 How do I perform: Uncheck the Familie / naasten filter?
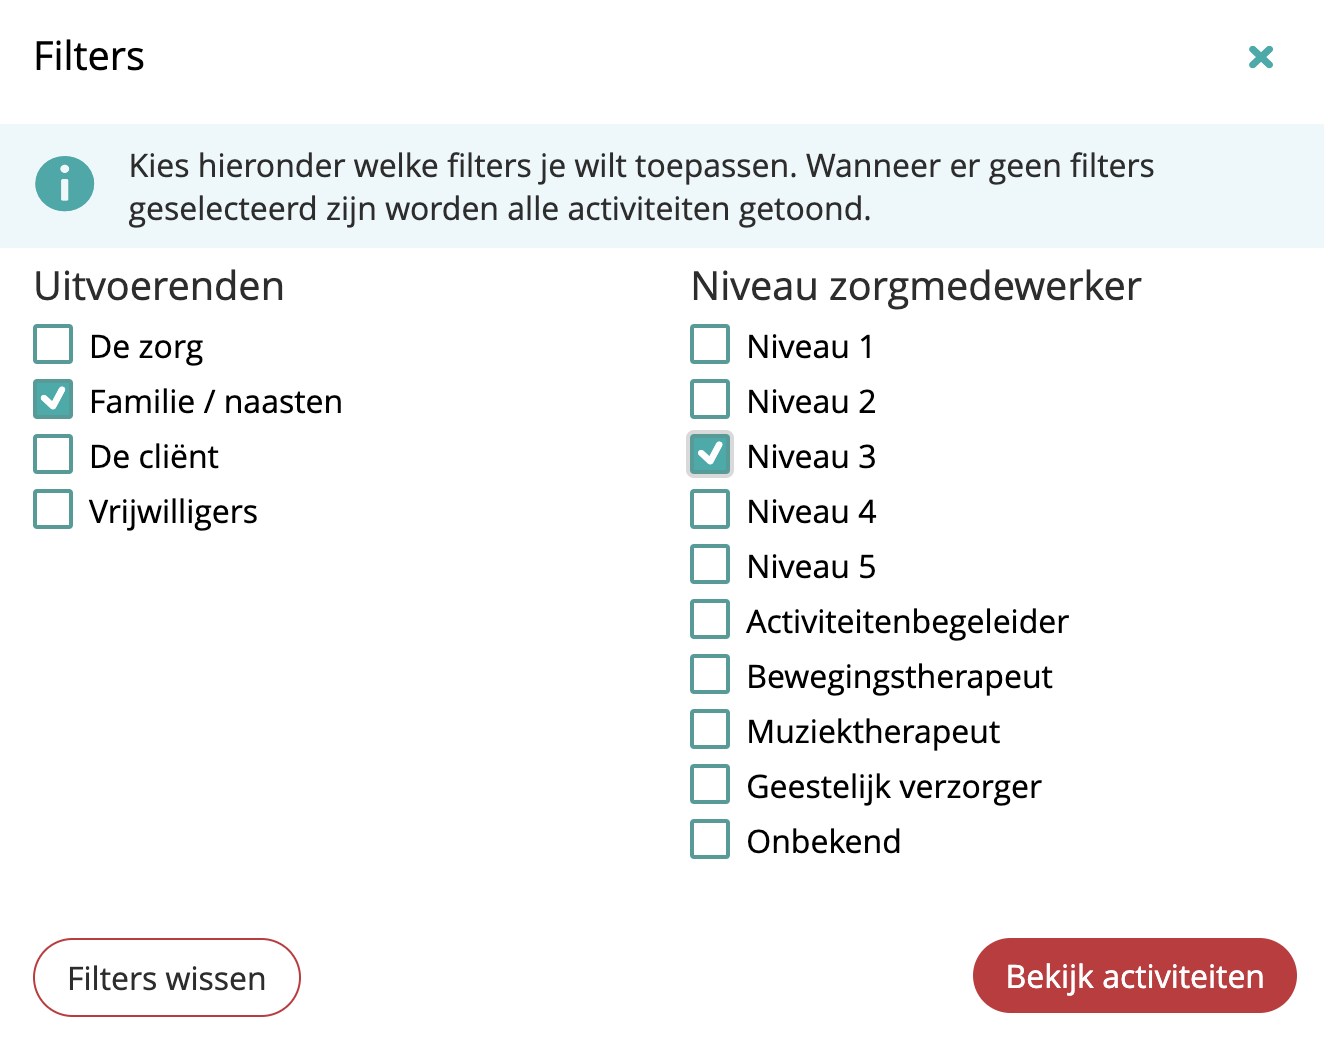coord(53,399)
